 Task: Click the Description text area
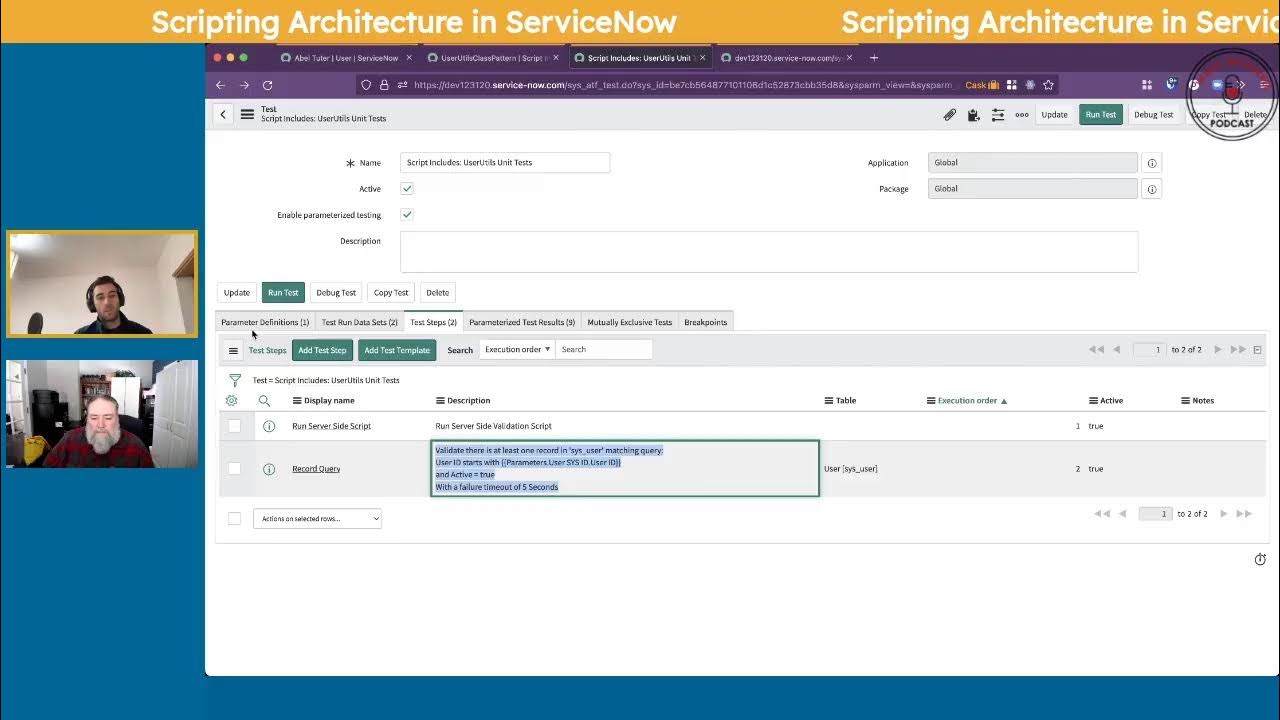[769, 252]
